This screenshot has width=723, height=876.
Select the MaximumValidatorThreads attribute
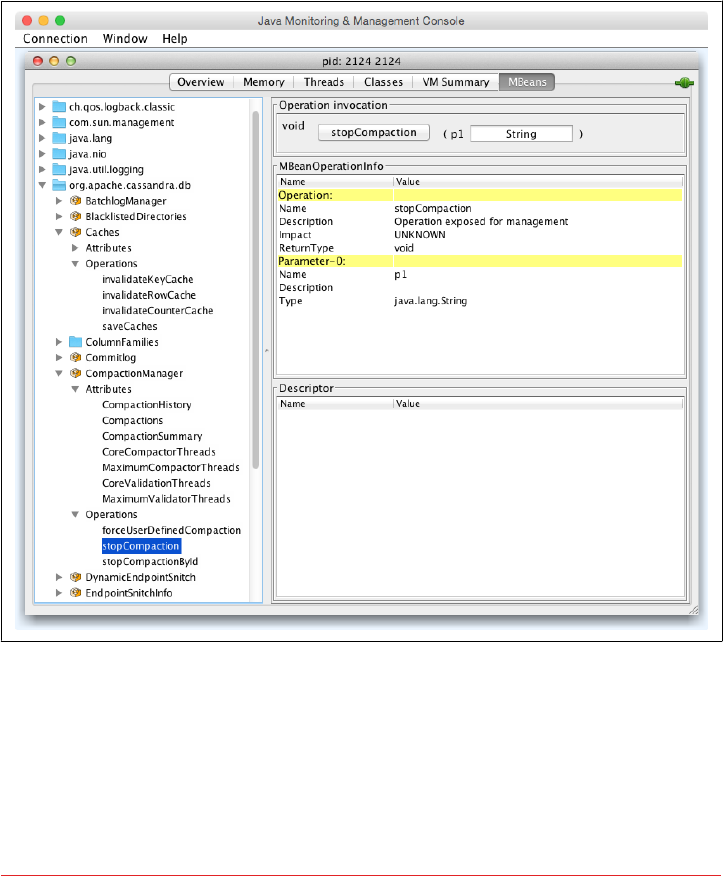[166, 499]
